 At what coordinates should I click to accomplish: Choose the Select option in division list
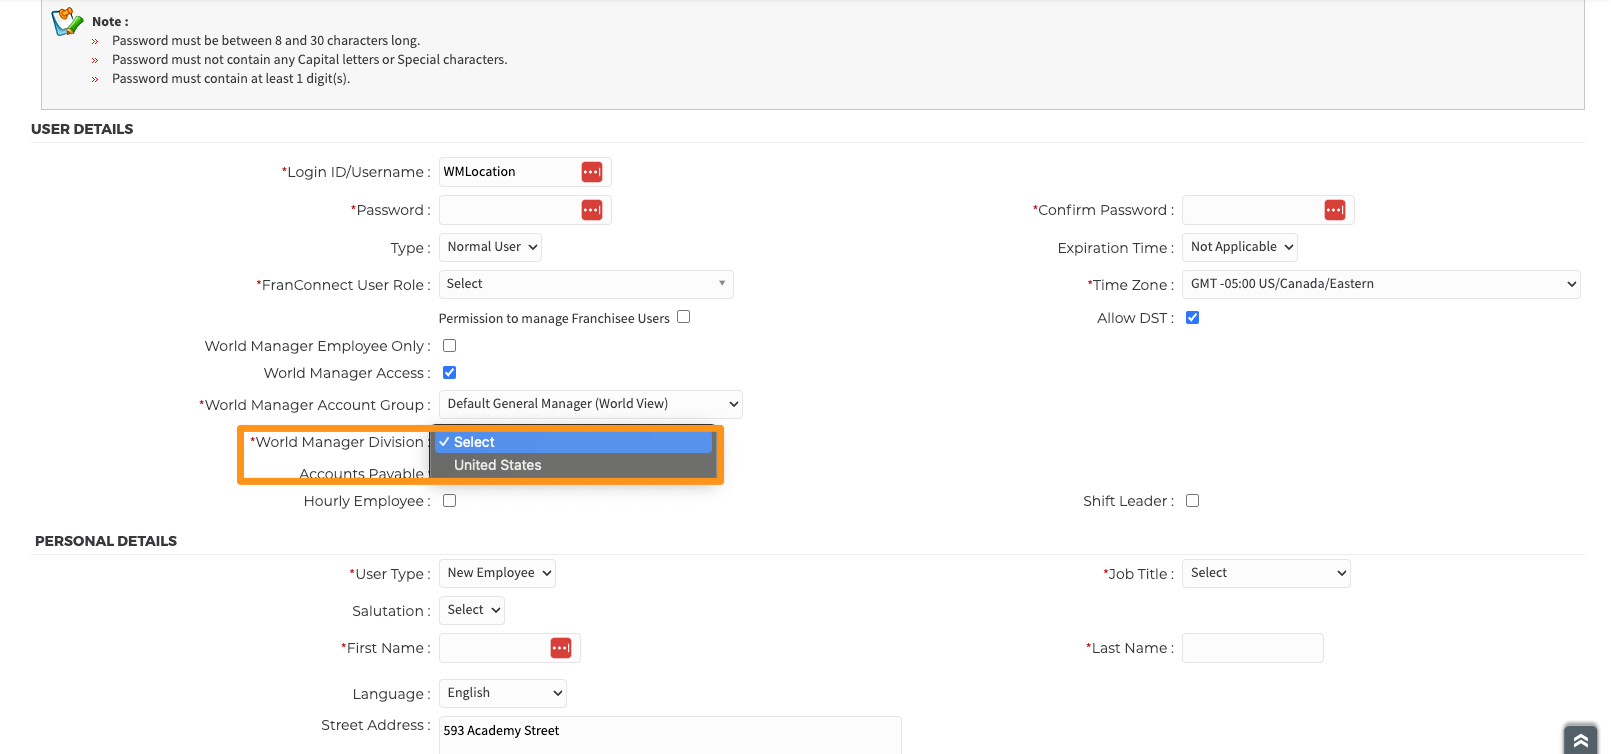574,442
